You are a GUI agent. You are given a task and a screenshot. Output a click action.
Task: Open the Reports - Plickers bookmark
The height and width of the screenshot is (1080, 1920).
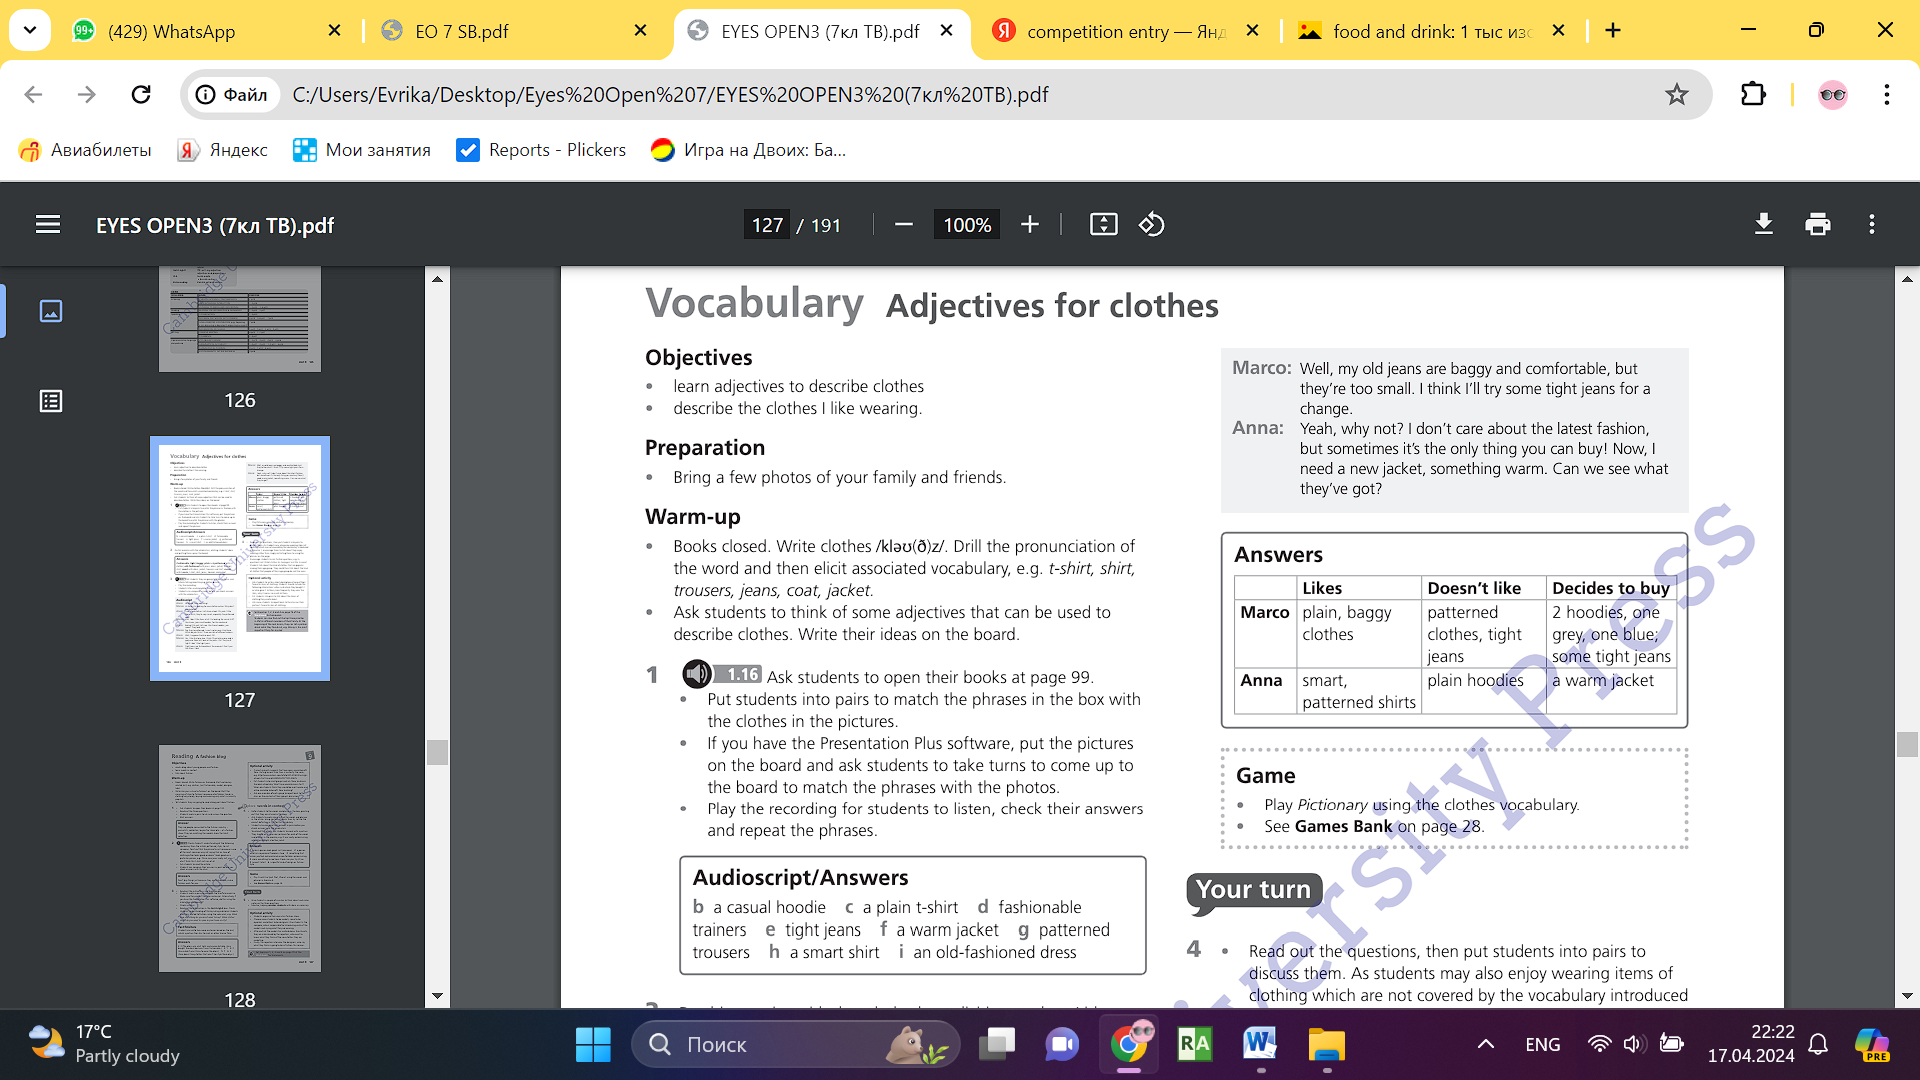541,150
